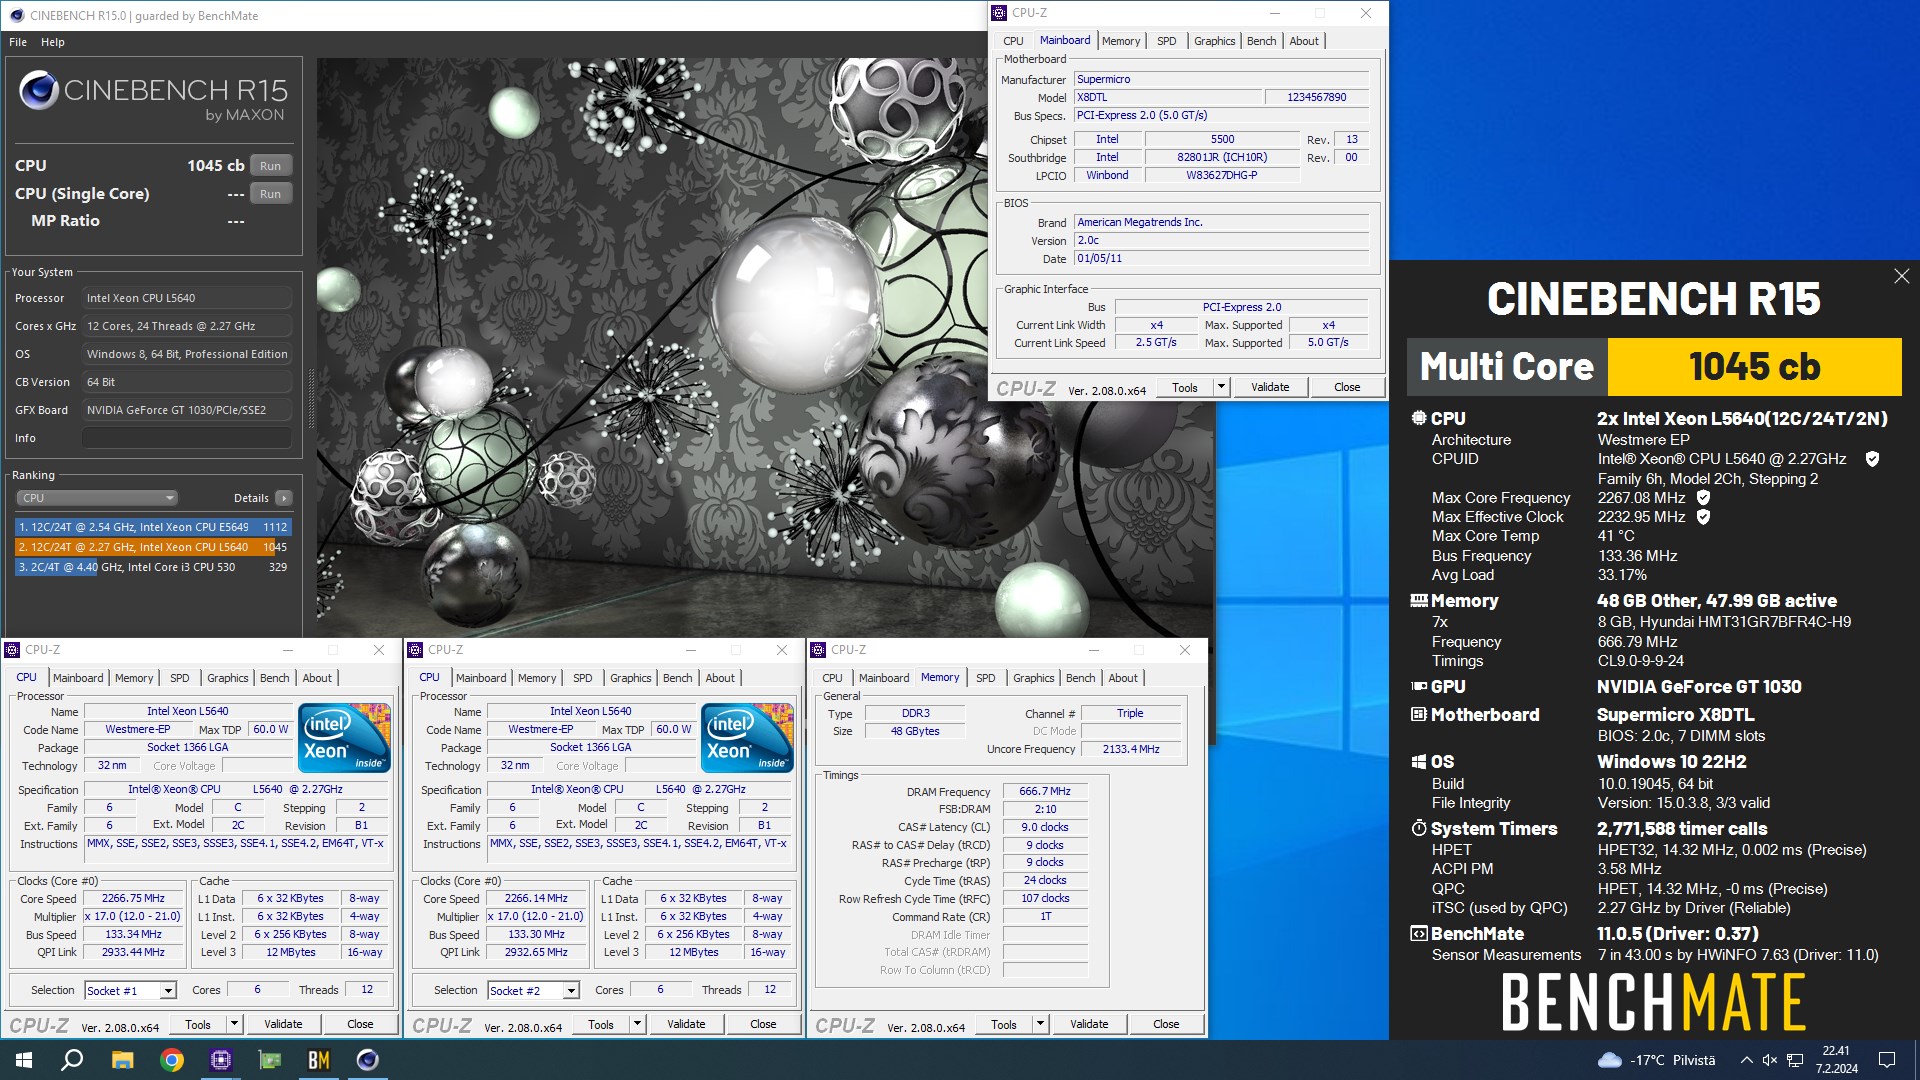
Task: Click the Intel Xeon logo in Socket #1 CPU-Z
Action: coord(345,738)
